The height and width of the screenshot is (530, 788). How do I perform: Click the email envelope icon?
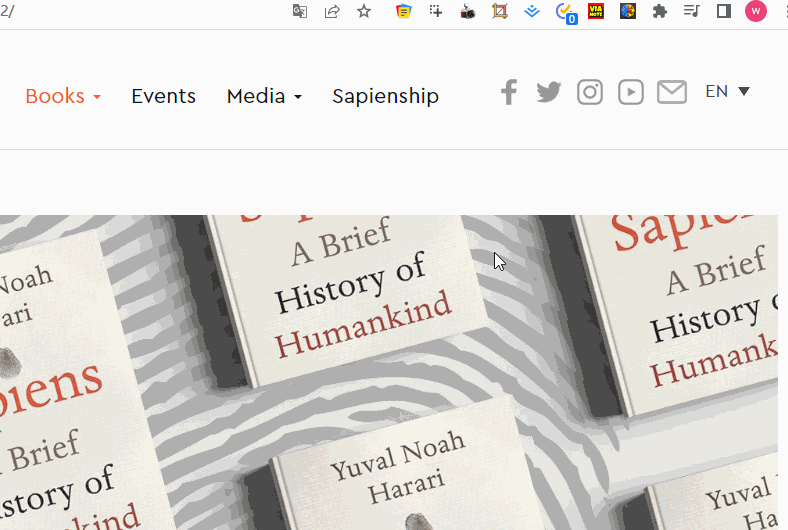(672, 92)
